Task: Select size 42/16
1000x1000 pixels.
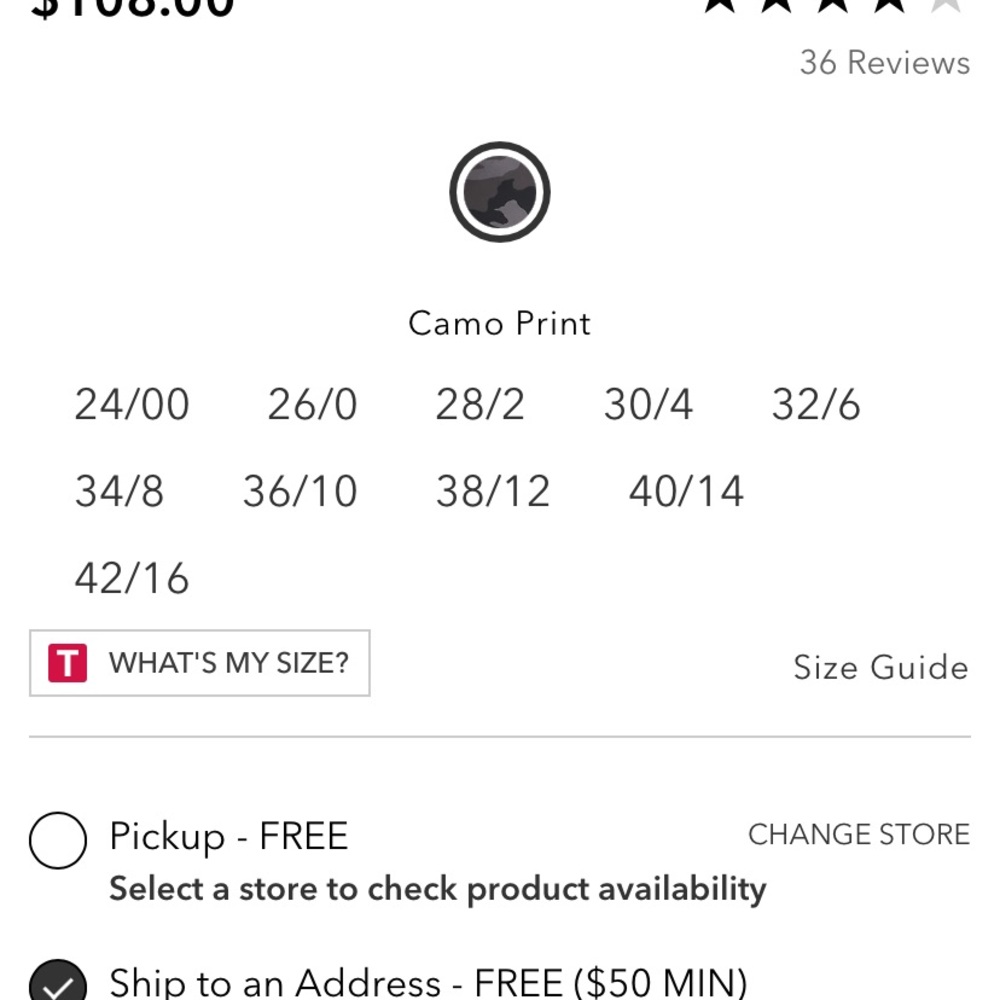Action: point(131,577)
